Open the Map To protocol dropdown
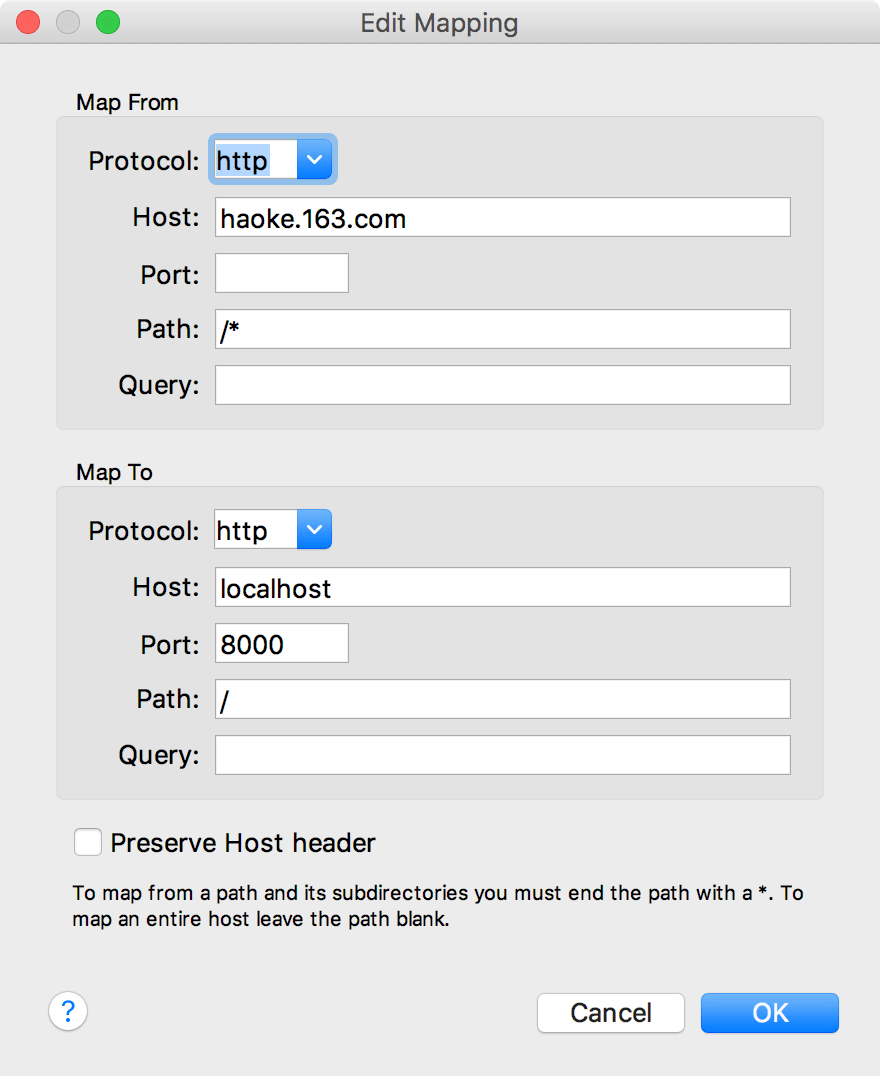Screen dimensions: 880x1076 (x=314, y=530)
